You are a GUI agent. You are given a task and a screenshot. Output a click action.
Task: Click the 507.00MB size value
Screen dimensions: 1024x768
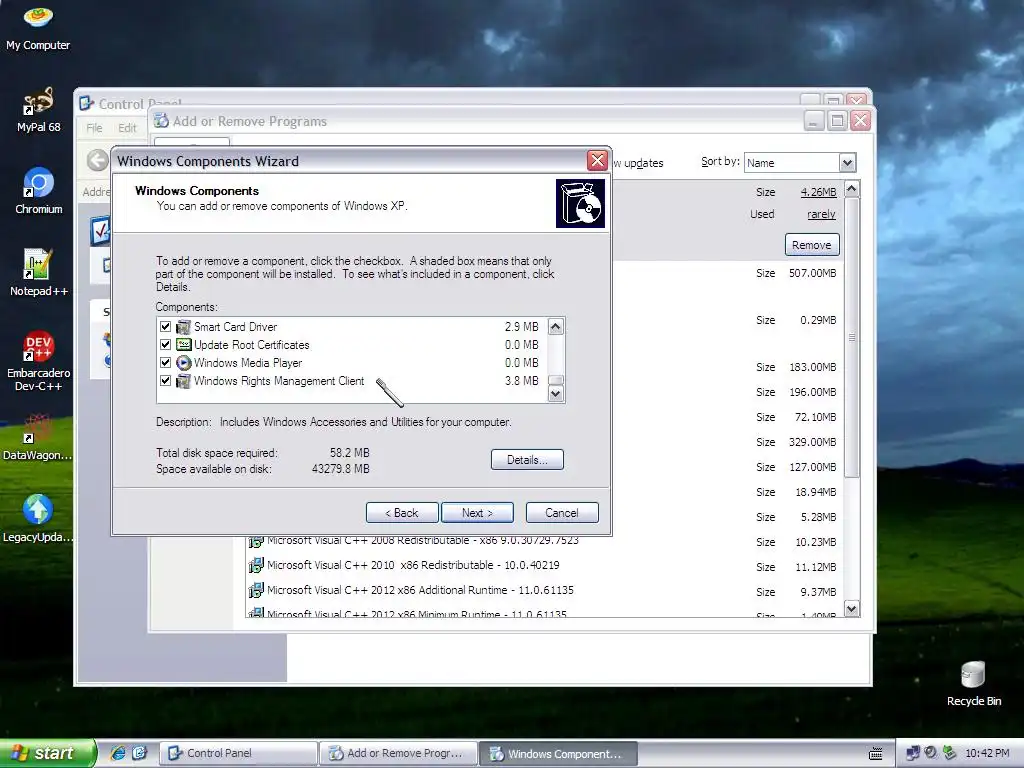pos(812,273)
